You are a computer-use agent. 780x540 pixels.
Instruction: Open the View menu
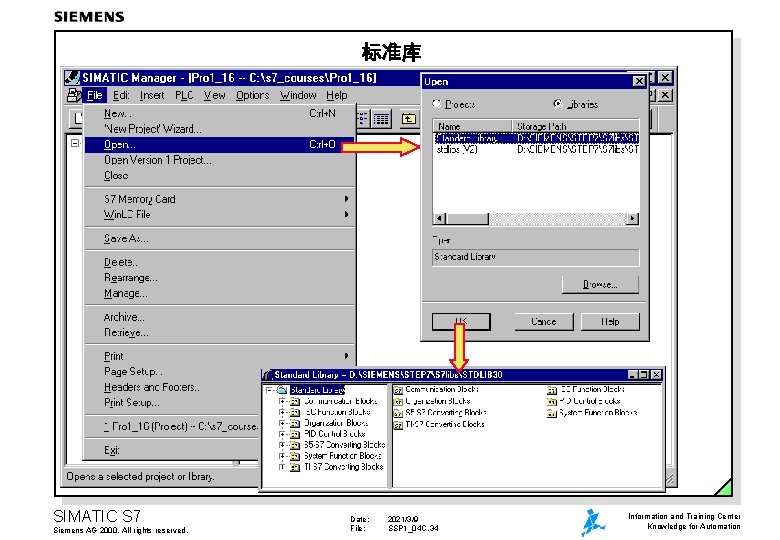[x=214, y=95]
